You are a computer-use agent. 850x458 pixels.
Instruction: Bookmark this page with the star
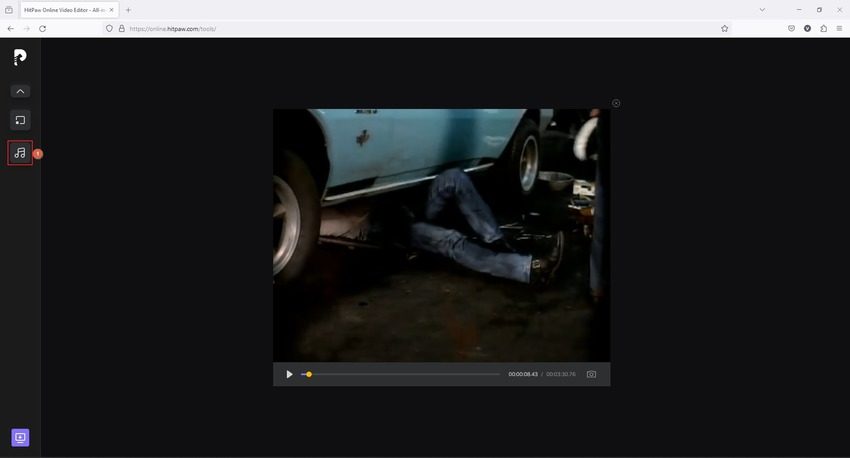[x=724, y=28]
